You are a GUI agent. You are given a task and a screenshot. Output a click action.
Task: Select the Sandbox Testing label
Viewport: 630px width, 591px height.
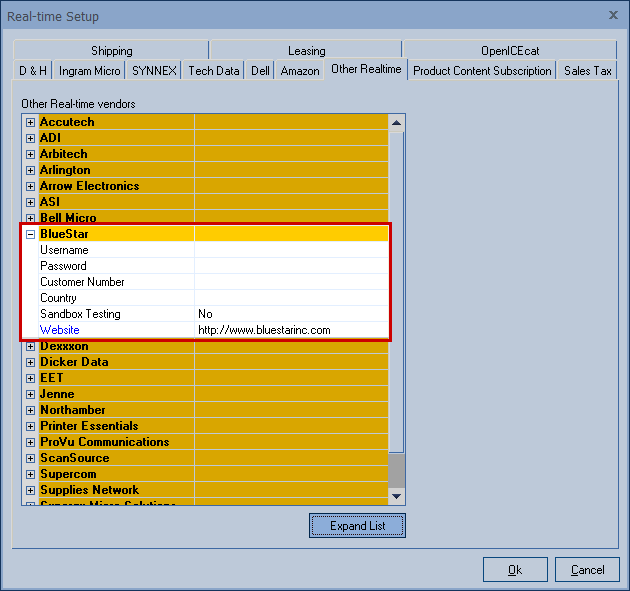click(x=80, y=314)
